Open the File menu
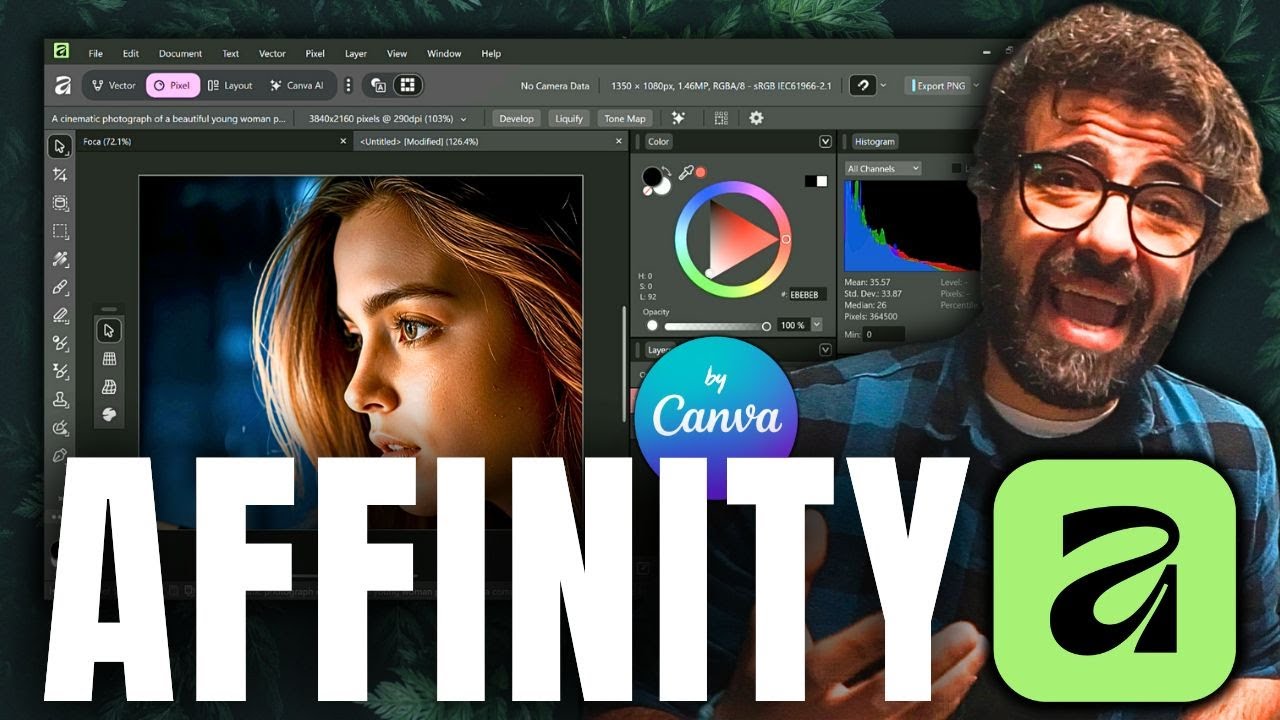 [x=95, y=54]
